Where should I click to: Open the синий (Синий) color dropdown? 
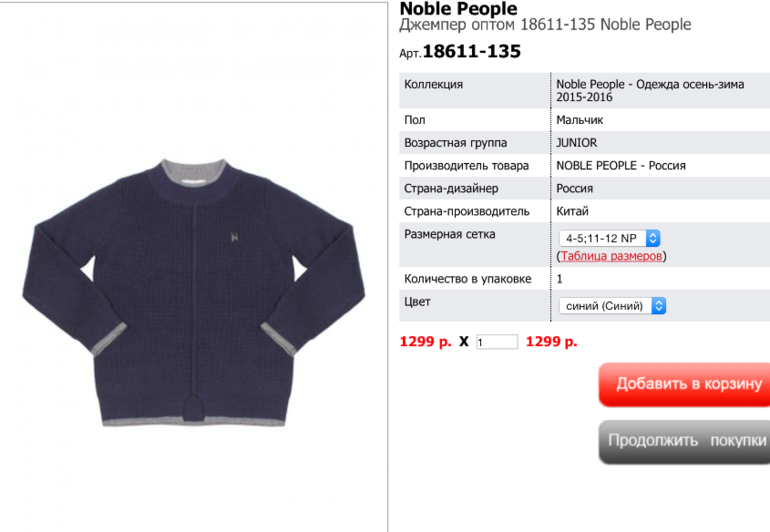coord(612,306)
